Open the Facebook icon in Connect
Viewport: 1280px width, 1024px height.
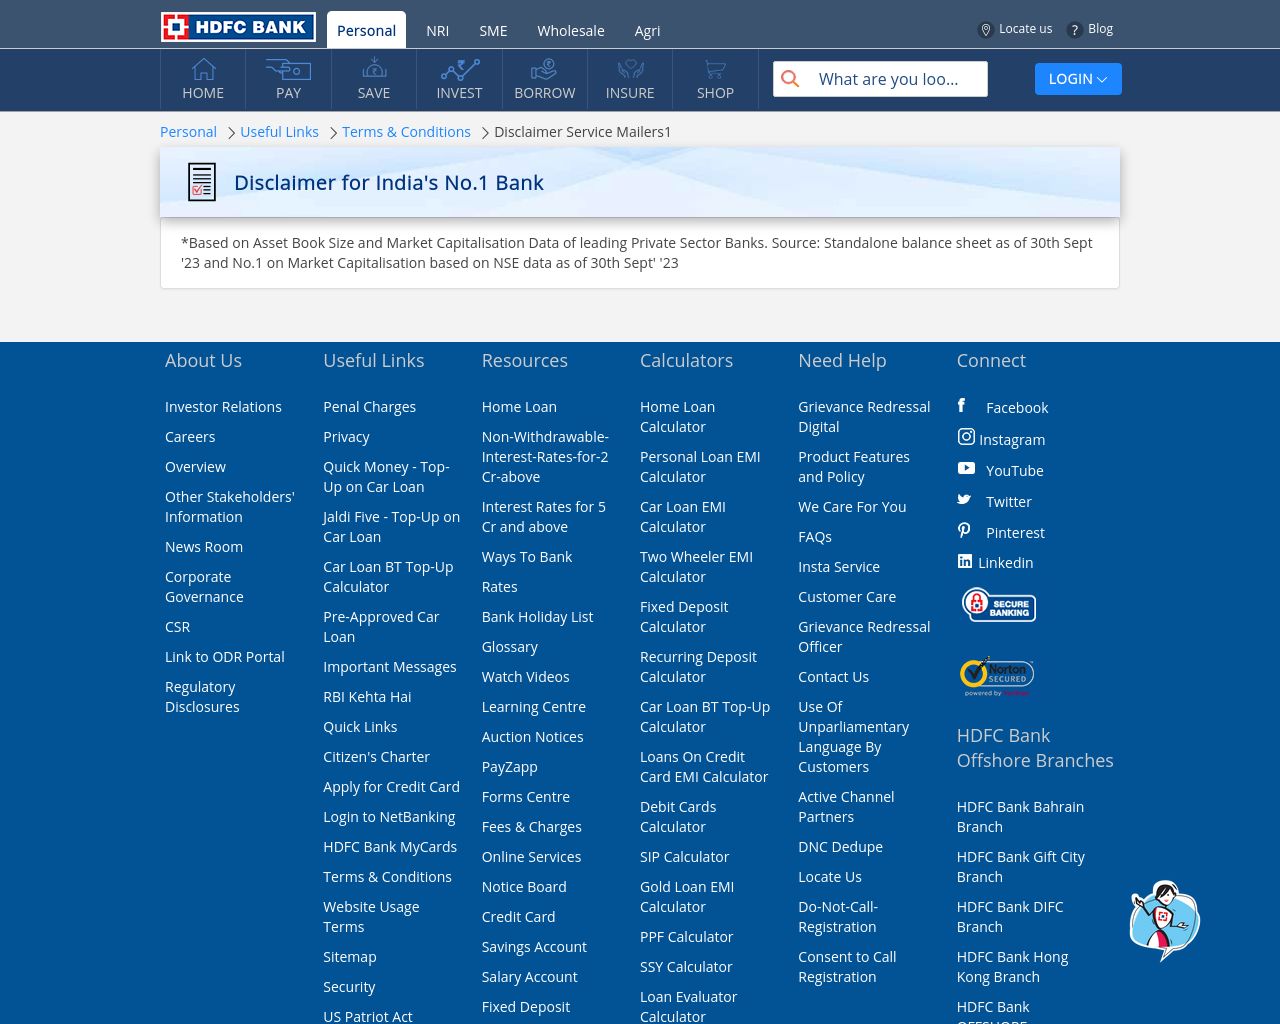pyautogui.click(x=961, y=405)
